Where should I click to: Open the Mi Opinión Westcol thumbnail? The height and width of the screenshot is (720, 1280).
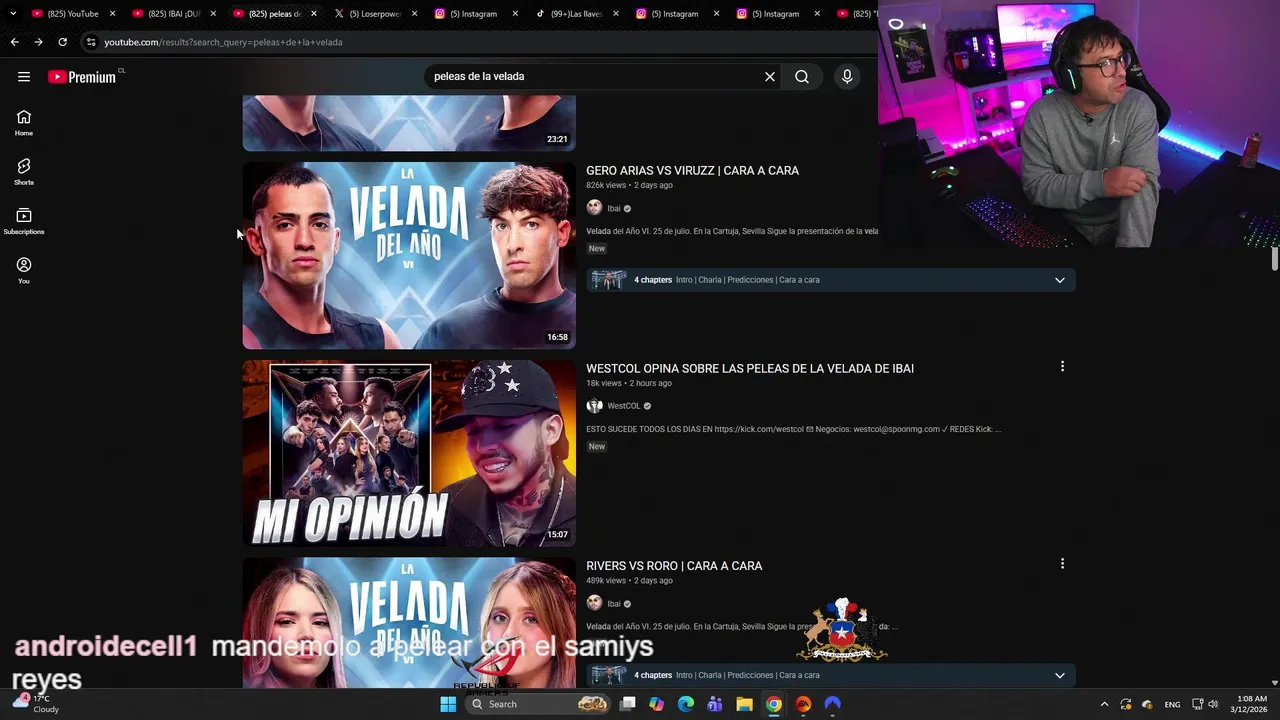(409, 453)
